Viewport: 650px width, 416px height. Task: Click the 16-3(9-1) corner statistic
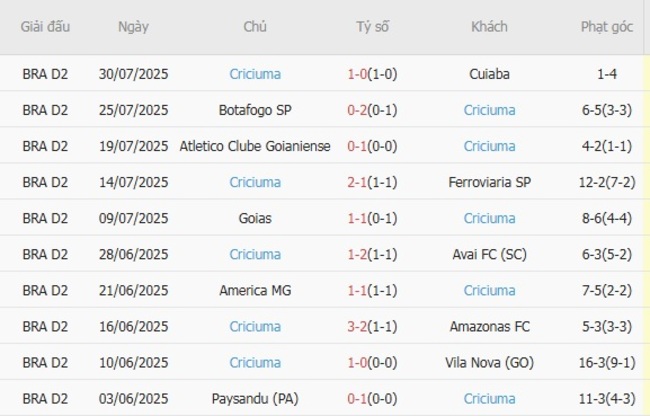(607, 362)
